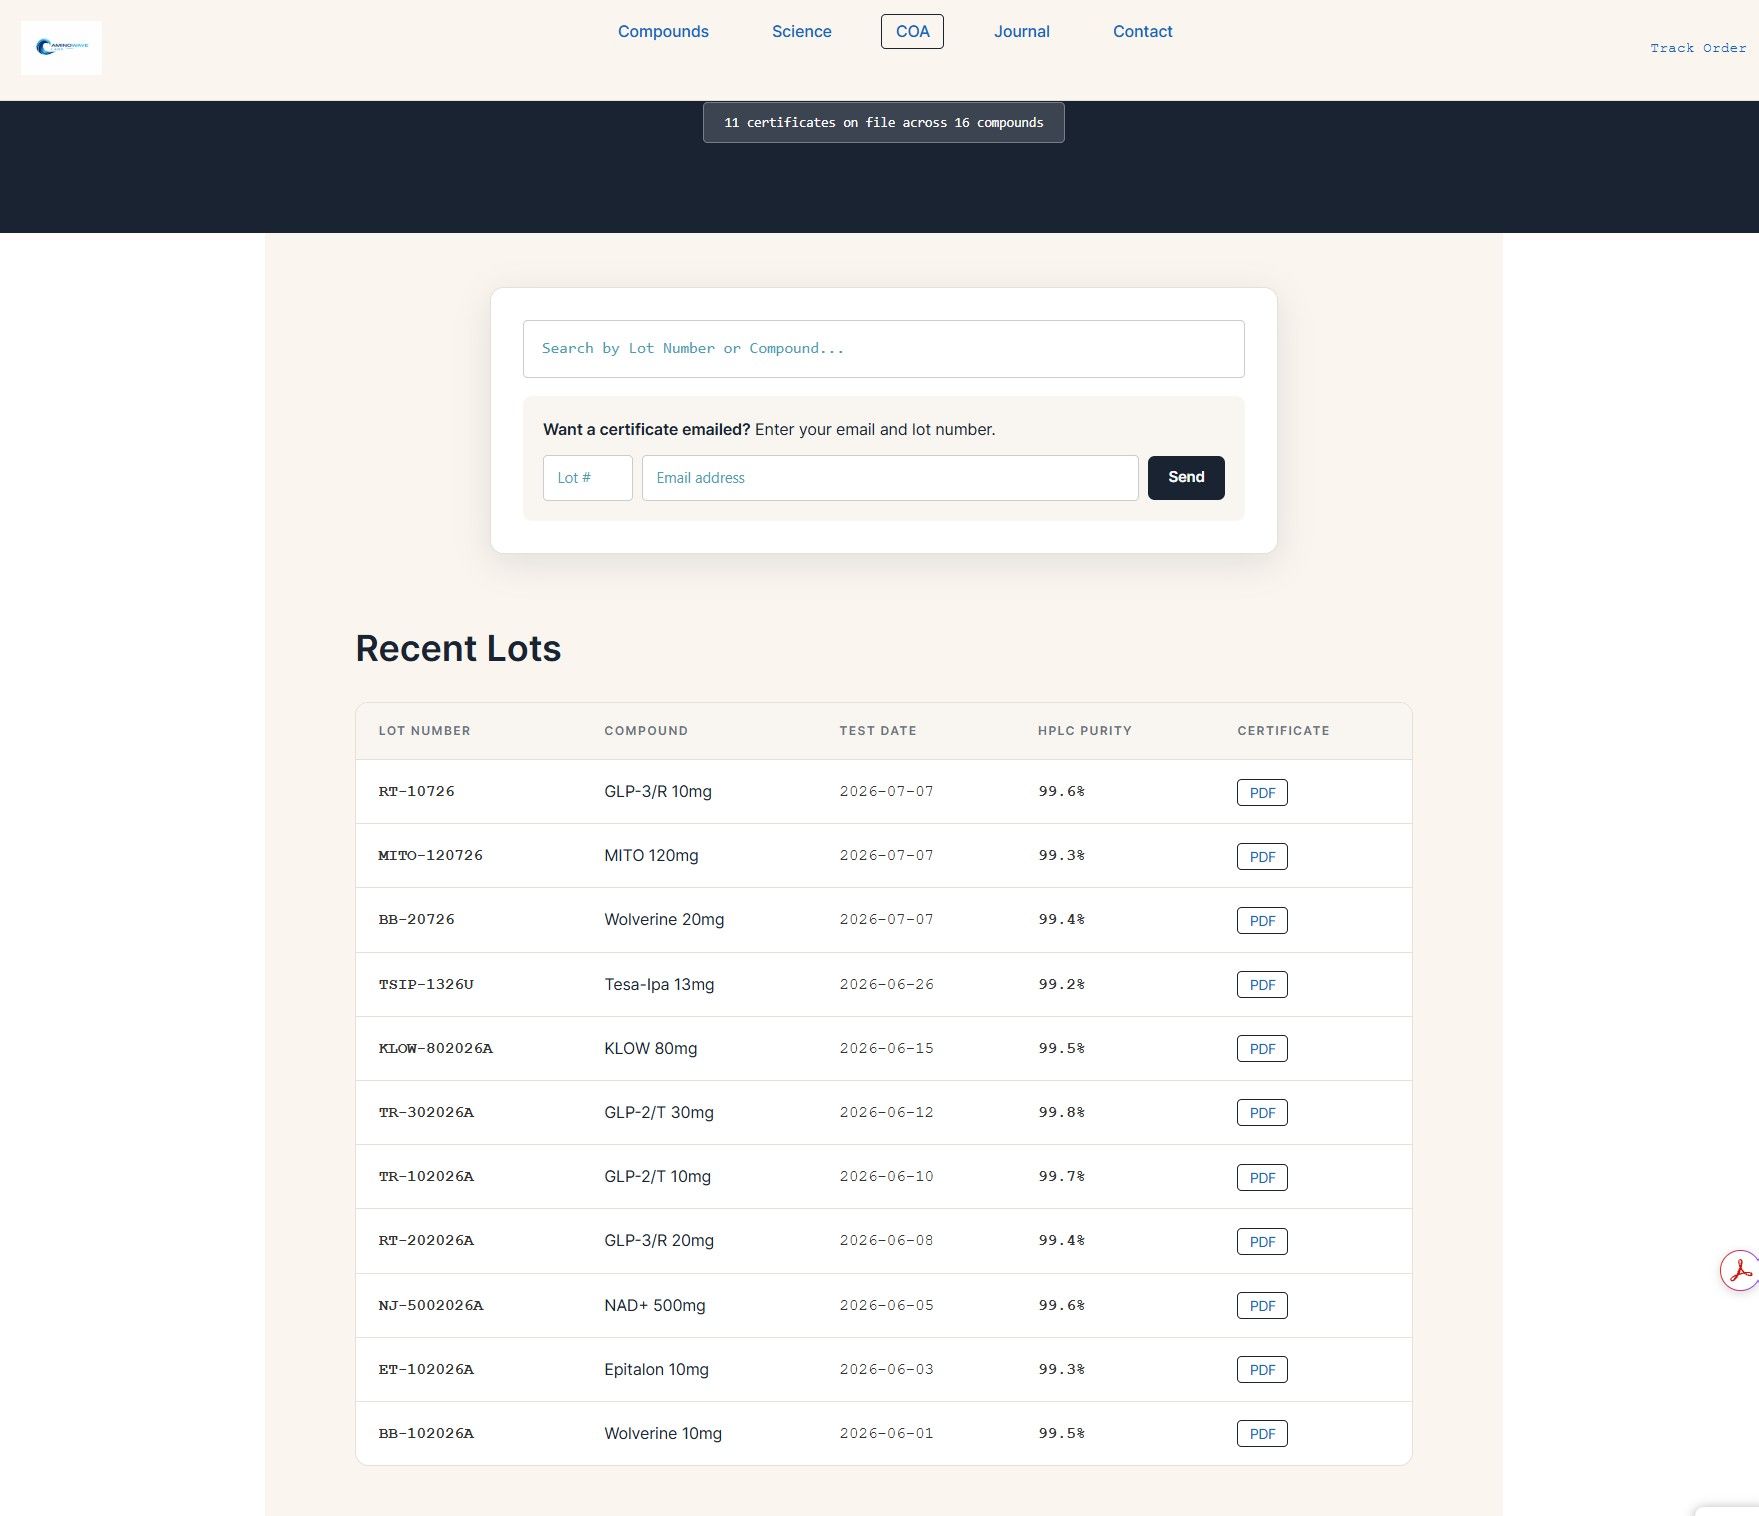This screenshot has height=1516, width=1759.
Task: Click the Aminowave logo in the header
Action: 61,47
